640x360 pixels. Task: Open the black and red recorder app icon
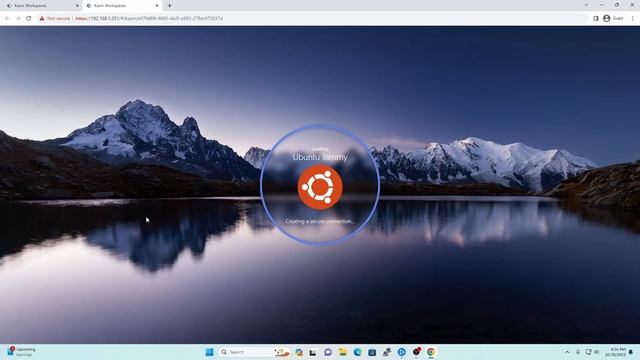point(416,352)
